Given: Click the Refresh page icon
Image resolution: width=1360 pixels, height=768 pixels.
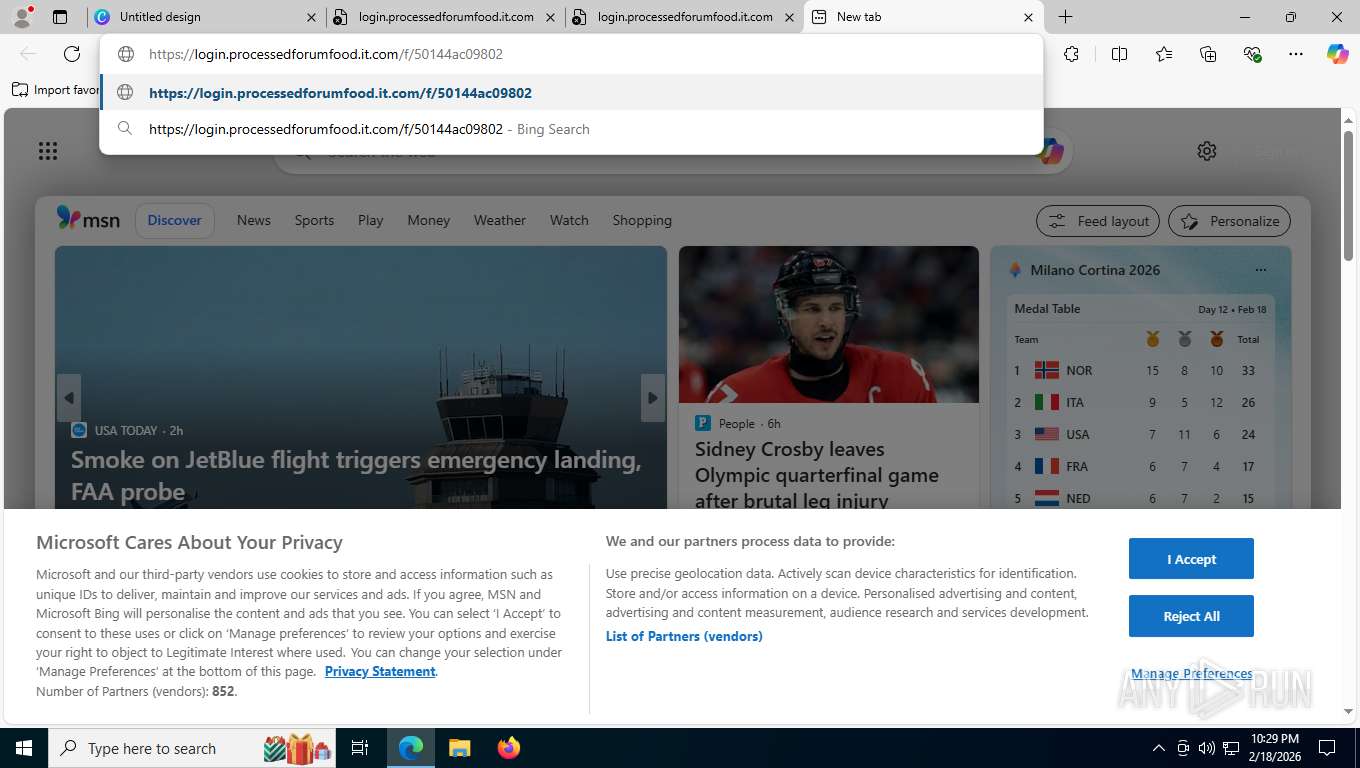Looking at the screenshot, I should point(72,54).
